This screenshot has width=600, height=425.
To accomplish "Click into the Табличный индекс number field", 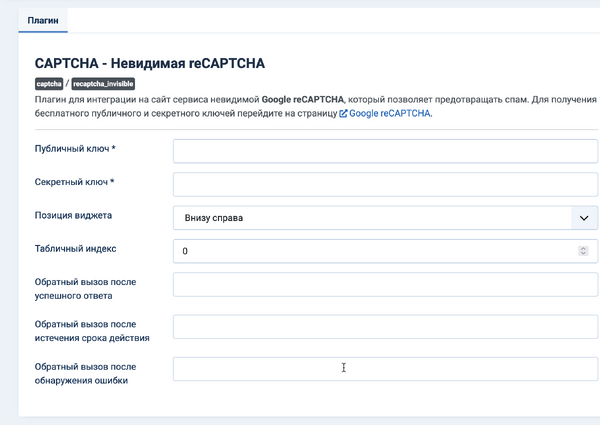I will pyautogui.click(x=385, y=251).
